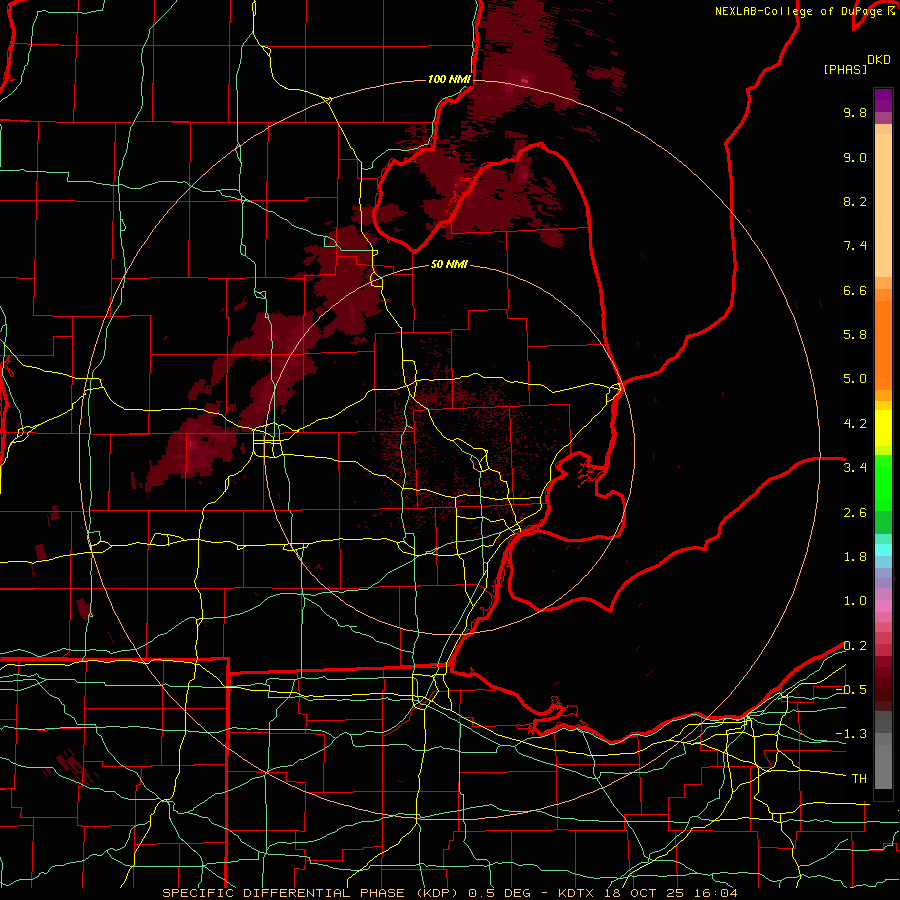Click the NEXLAB-College of DuPage credit text
Screen dimensions: 900x900
point(801,11)
